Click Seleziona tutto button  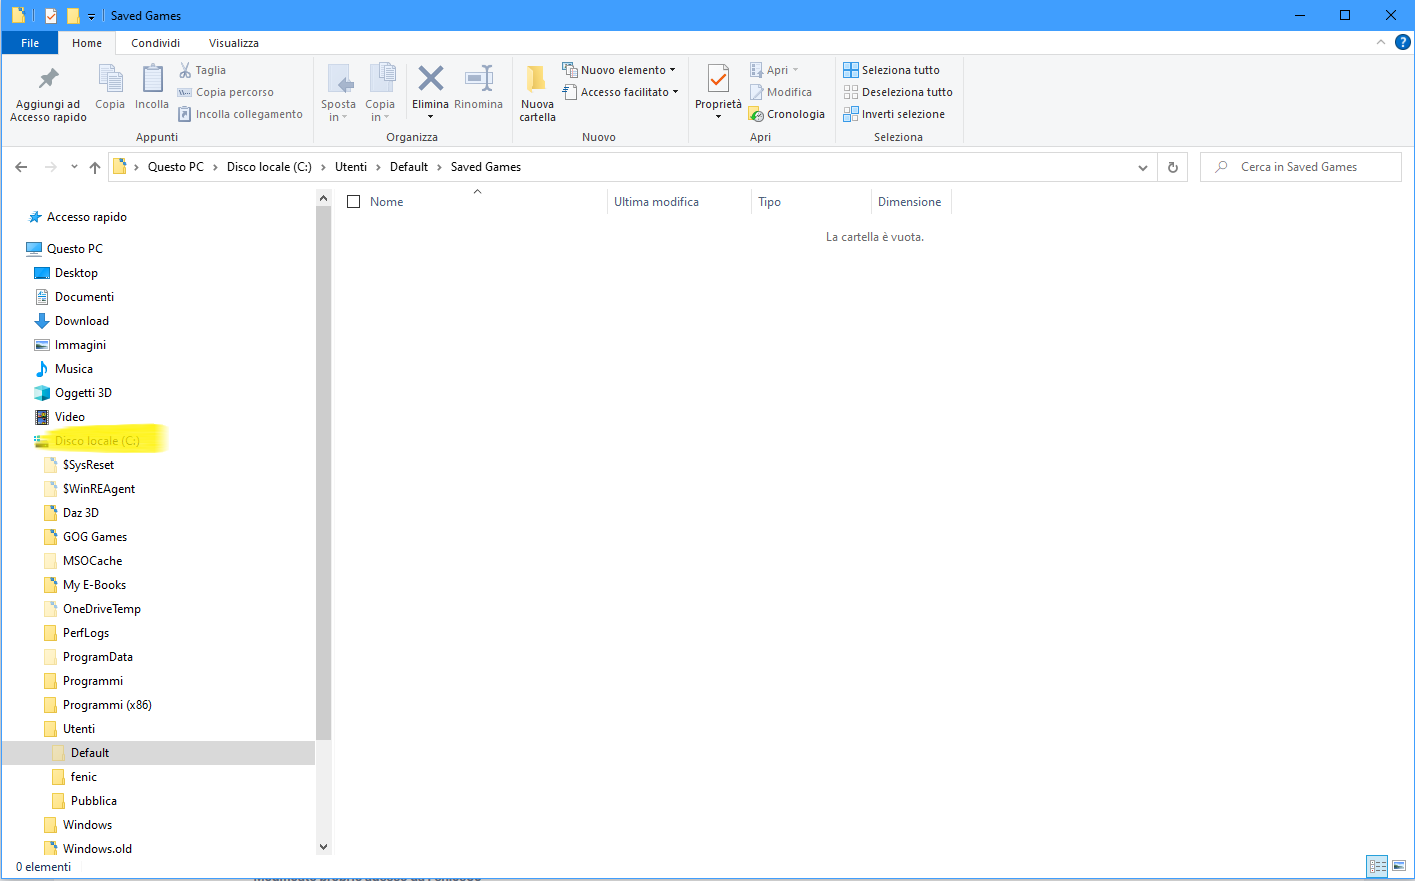(x=892, y=70)
